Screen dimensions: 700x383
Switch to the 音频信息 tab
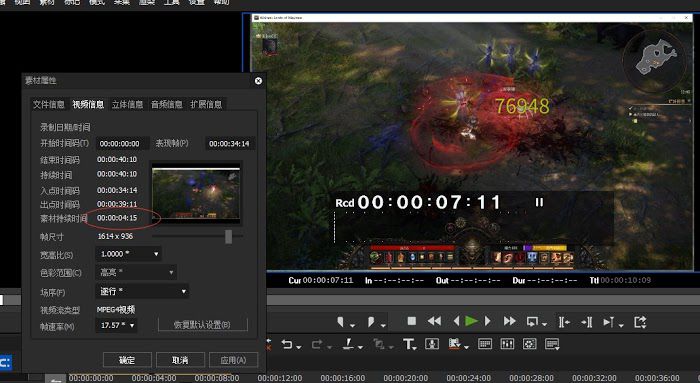coord(167,104)
